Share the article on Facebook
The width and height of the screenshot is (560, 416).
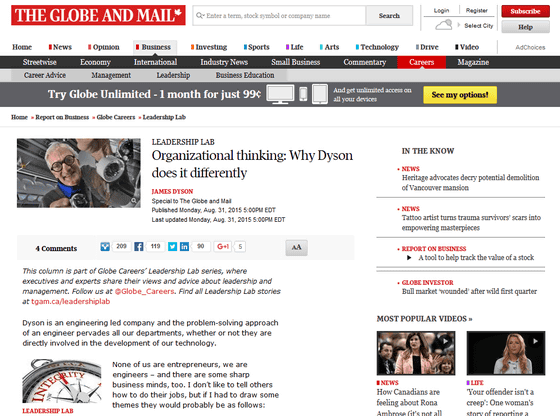coord(139,246)
